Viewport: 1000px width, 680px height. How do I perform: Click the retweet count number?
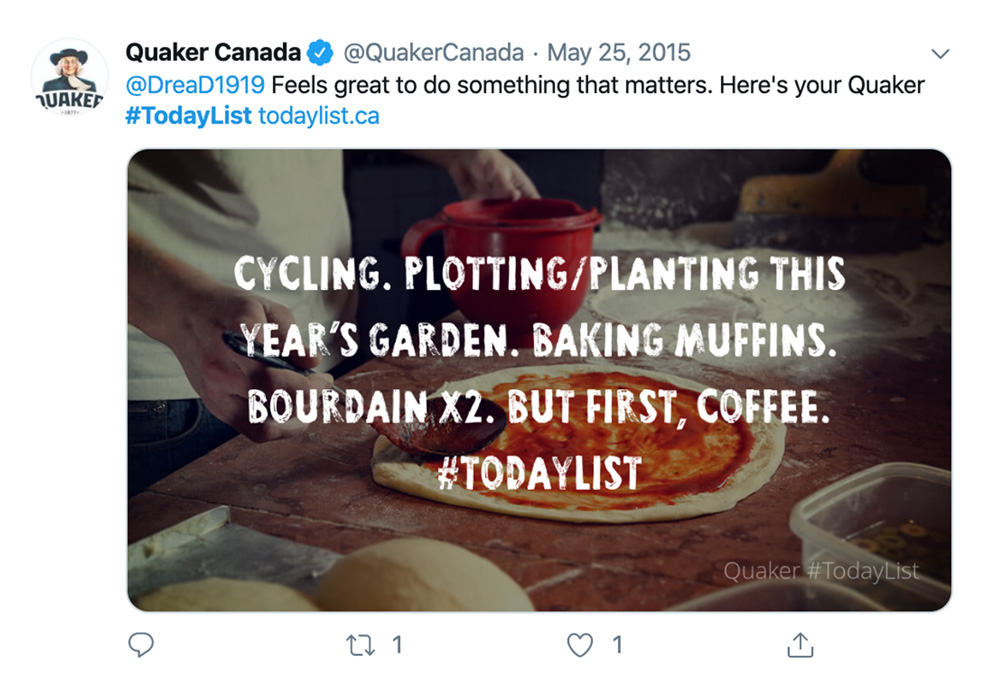click(396, 645)
